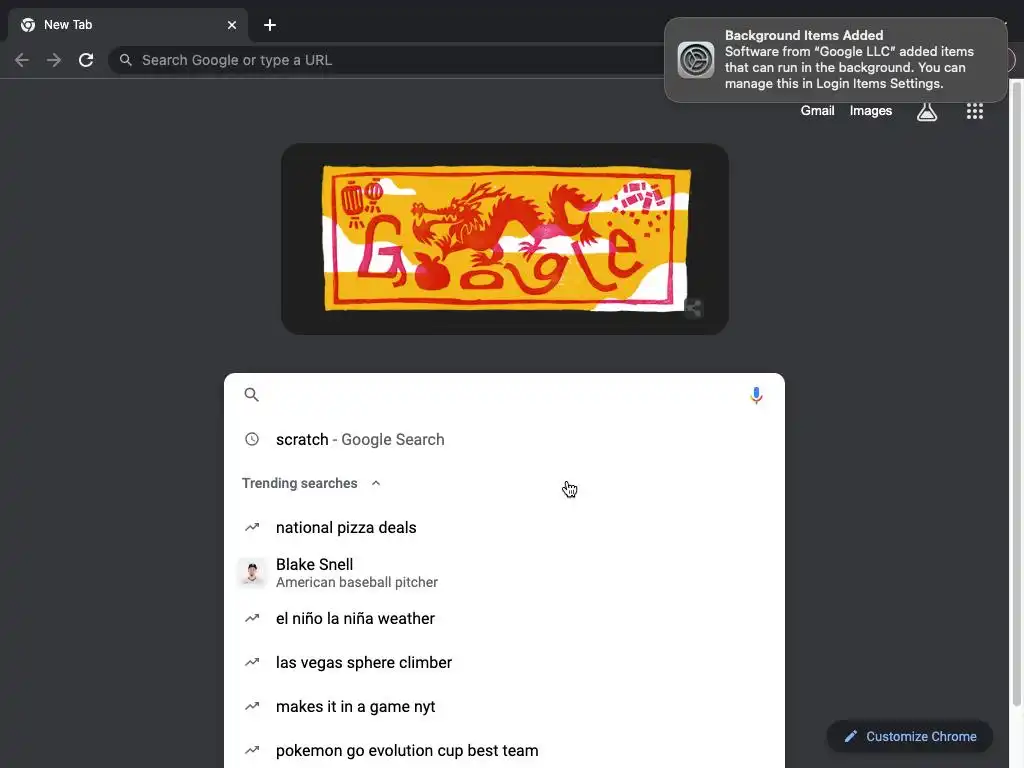This screenshot has width=1024, height=768.
Task: Click the dragon Google Doodle
Action: [x=504, y=238]
